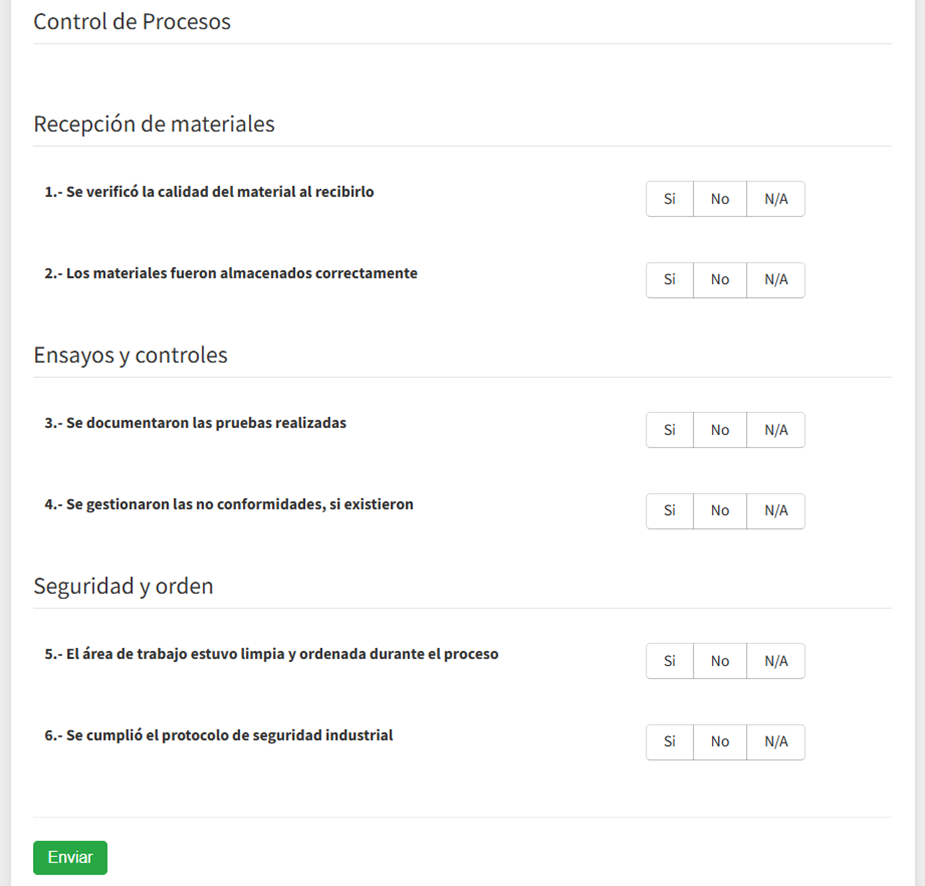Select Si for documented tests question

670,430
